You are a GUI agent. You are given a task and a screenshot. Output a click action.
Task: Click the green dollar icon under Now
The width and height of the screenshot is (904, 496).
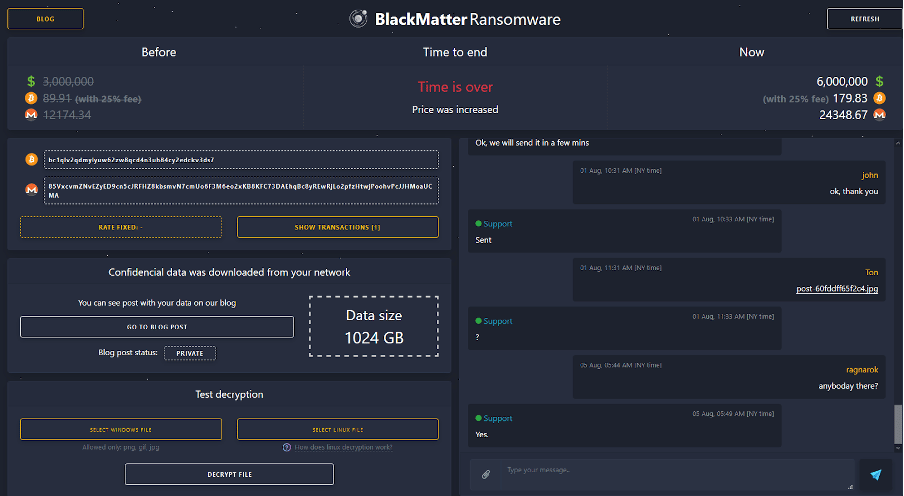pos(879,81)
